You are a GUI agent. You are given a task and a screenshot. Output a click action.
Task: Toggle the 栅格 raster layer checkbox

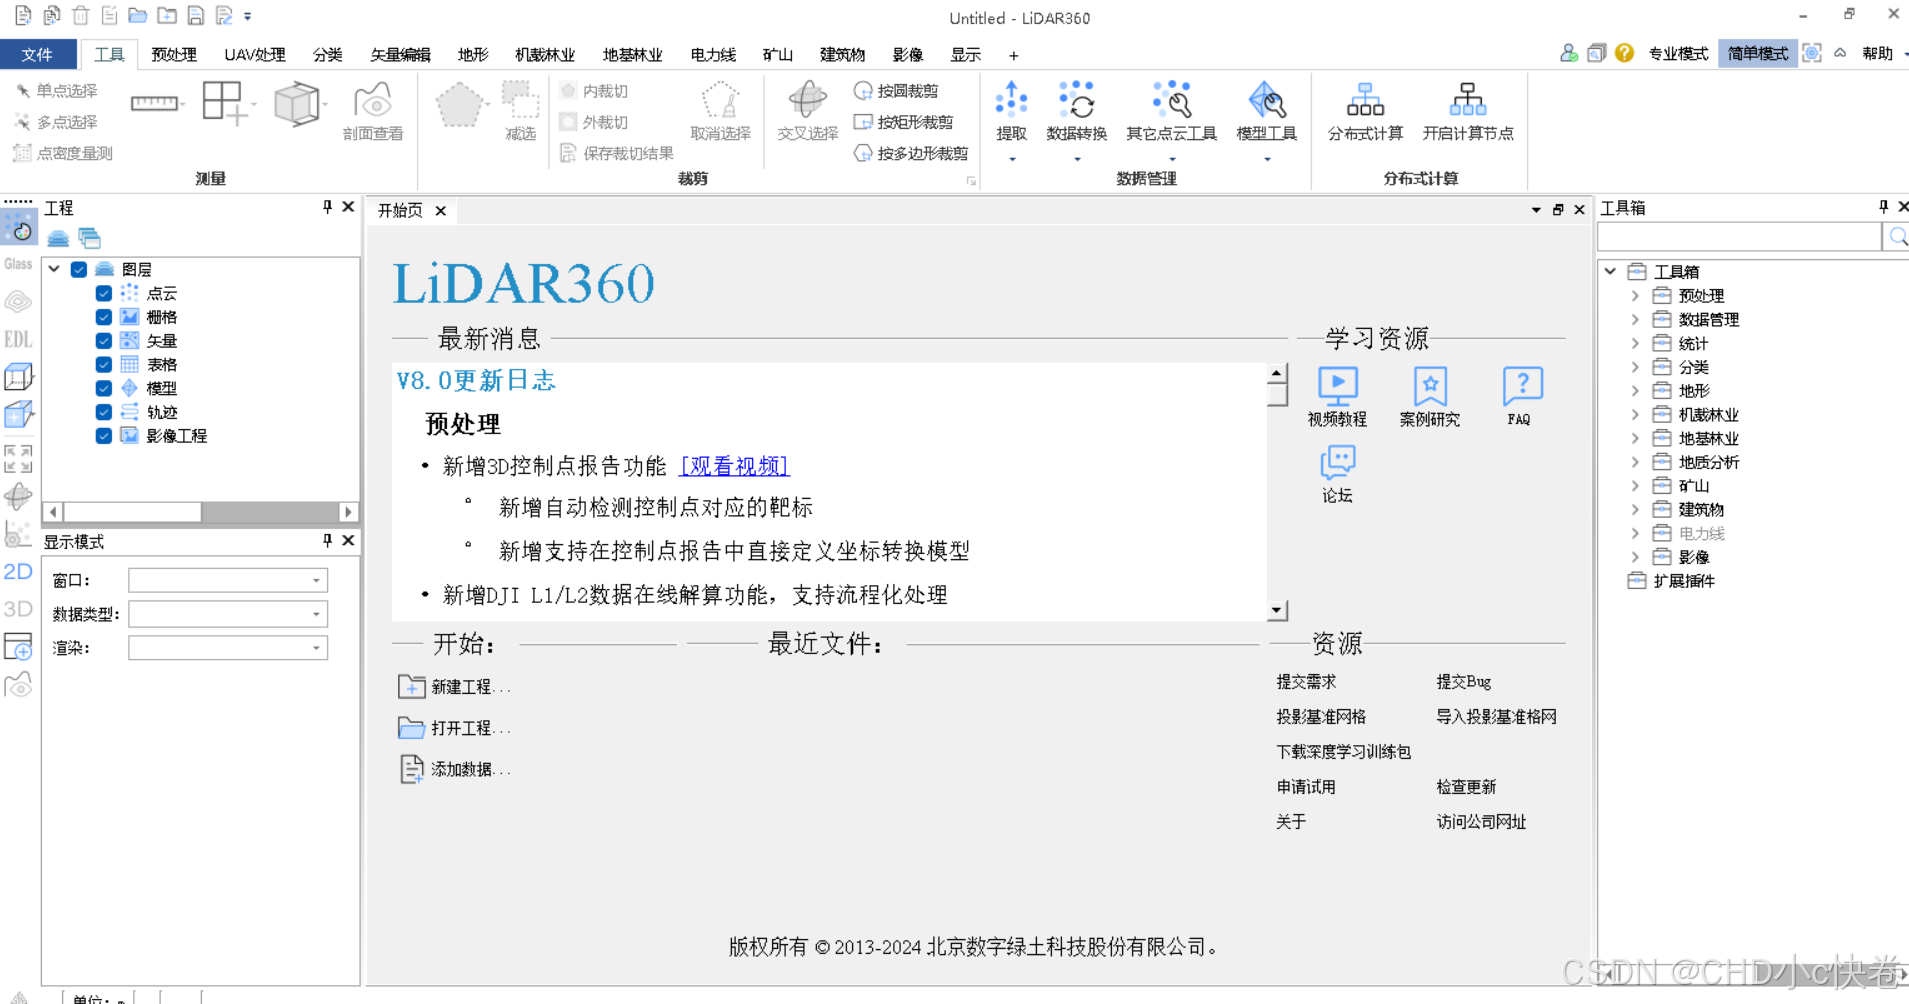(x=103, y=317)
